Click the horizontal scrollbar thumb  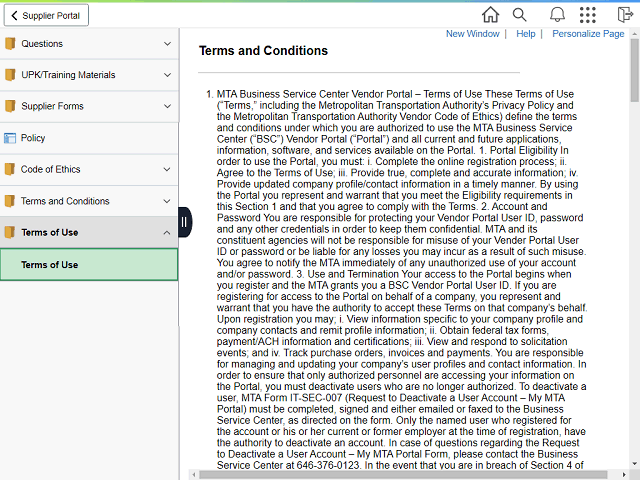pos(403,475)
